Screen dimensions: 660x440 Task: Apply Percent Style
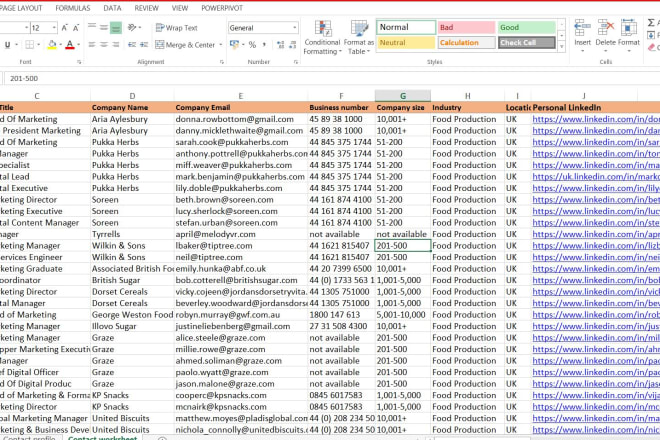point(252,45)
